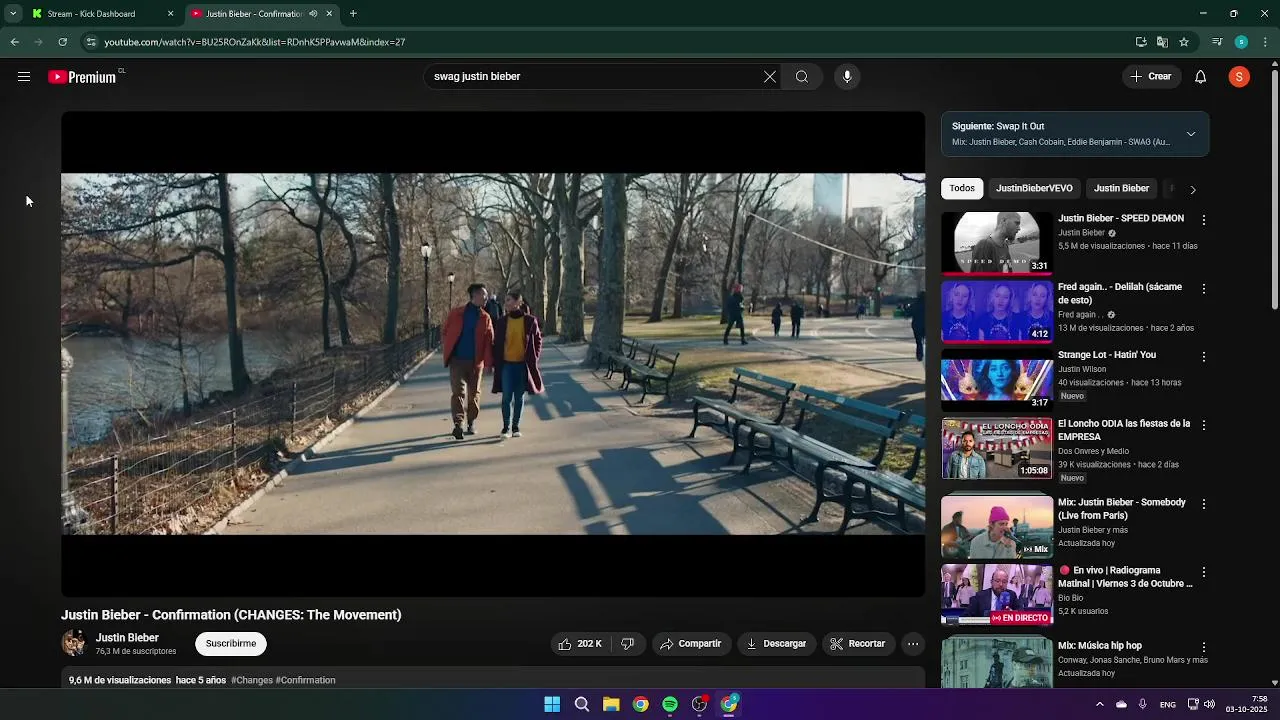Click the video player to pause
This screenshot has width=1280, height=720.
[493, 354]
